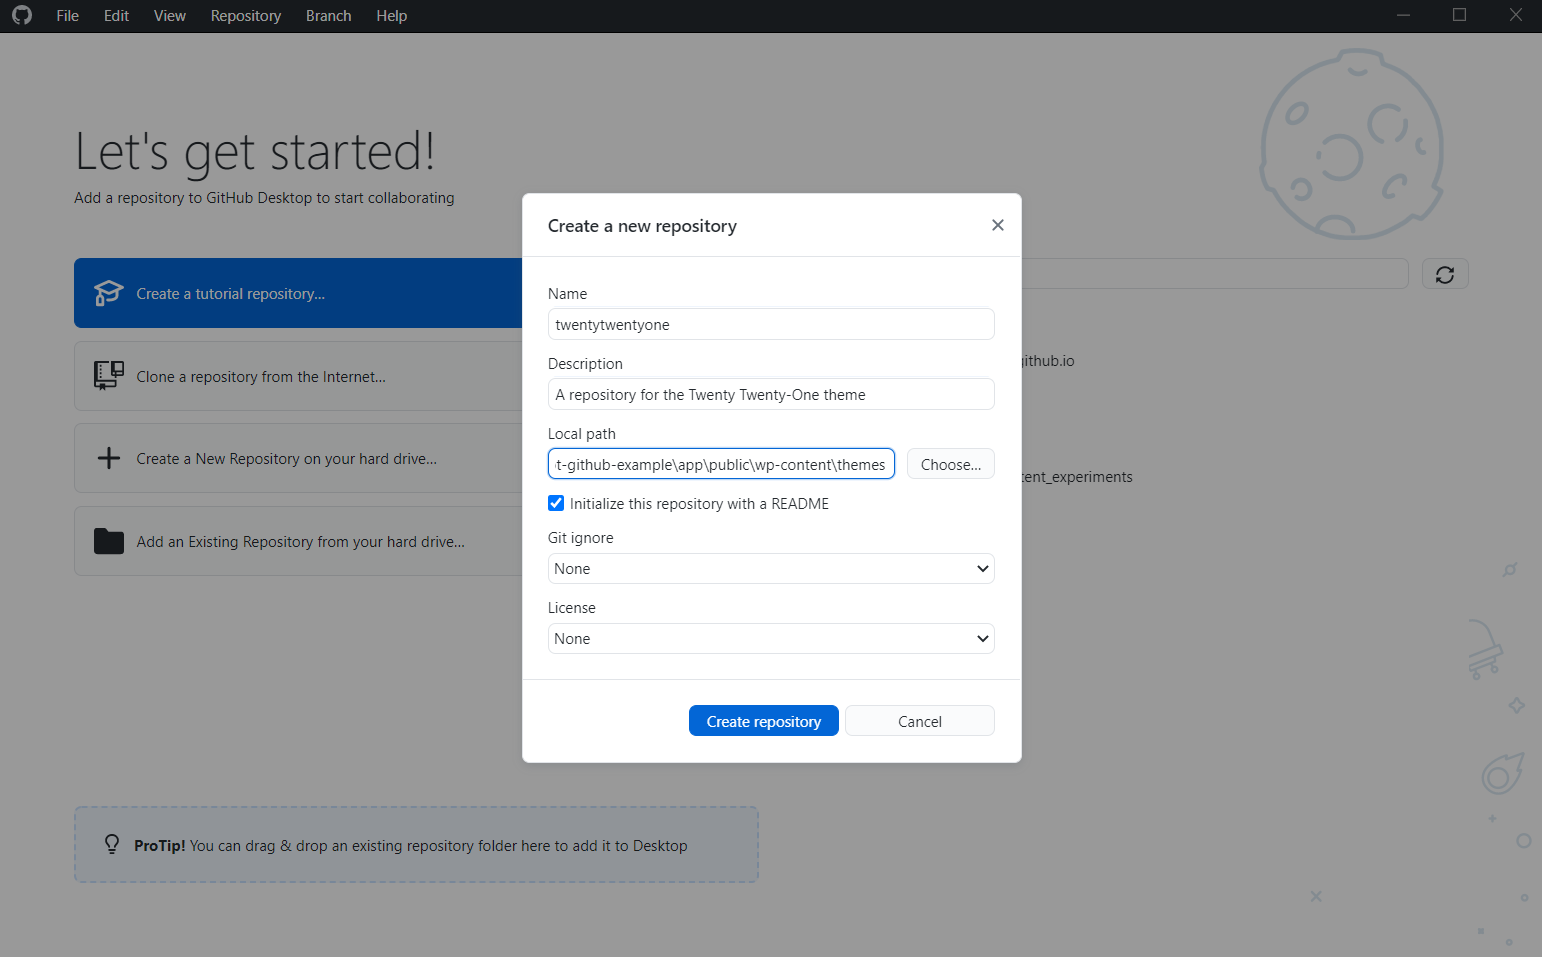Uncheck Initialize this repository with a README
The height and width of the screenshot is (957, 1542).
pyautogui.click(x=556, y=503)
